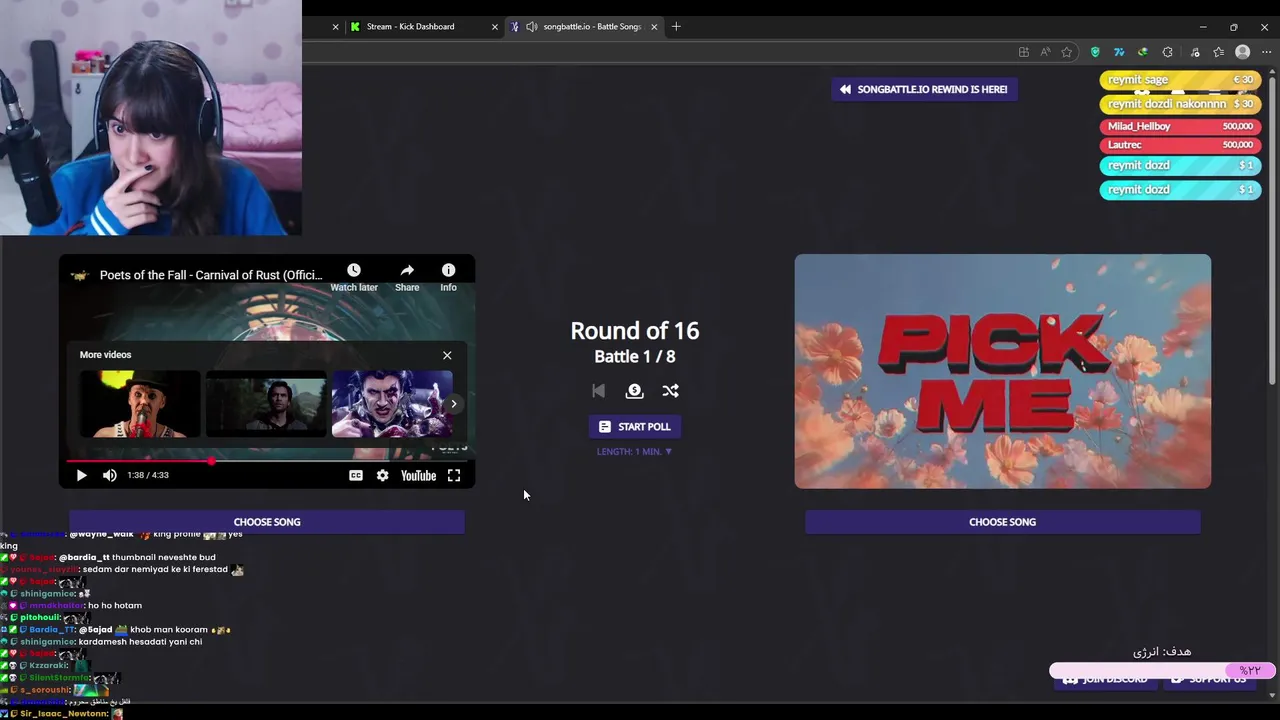The image size is (1280, 720).
Task: Mute the songbattle.io tab via speaker icon
Action: pyautogui.click(x=531, y=27)
